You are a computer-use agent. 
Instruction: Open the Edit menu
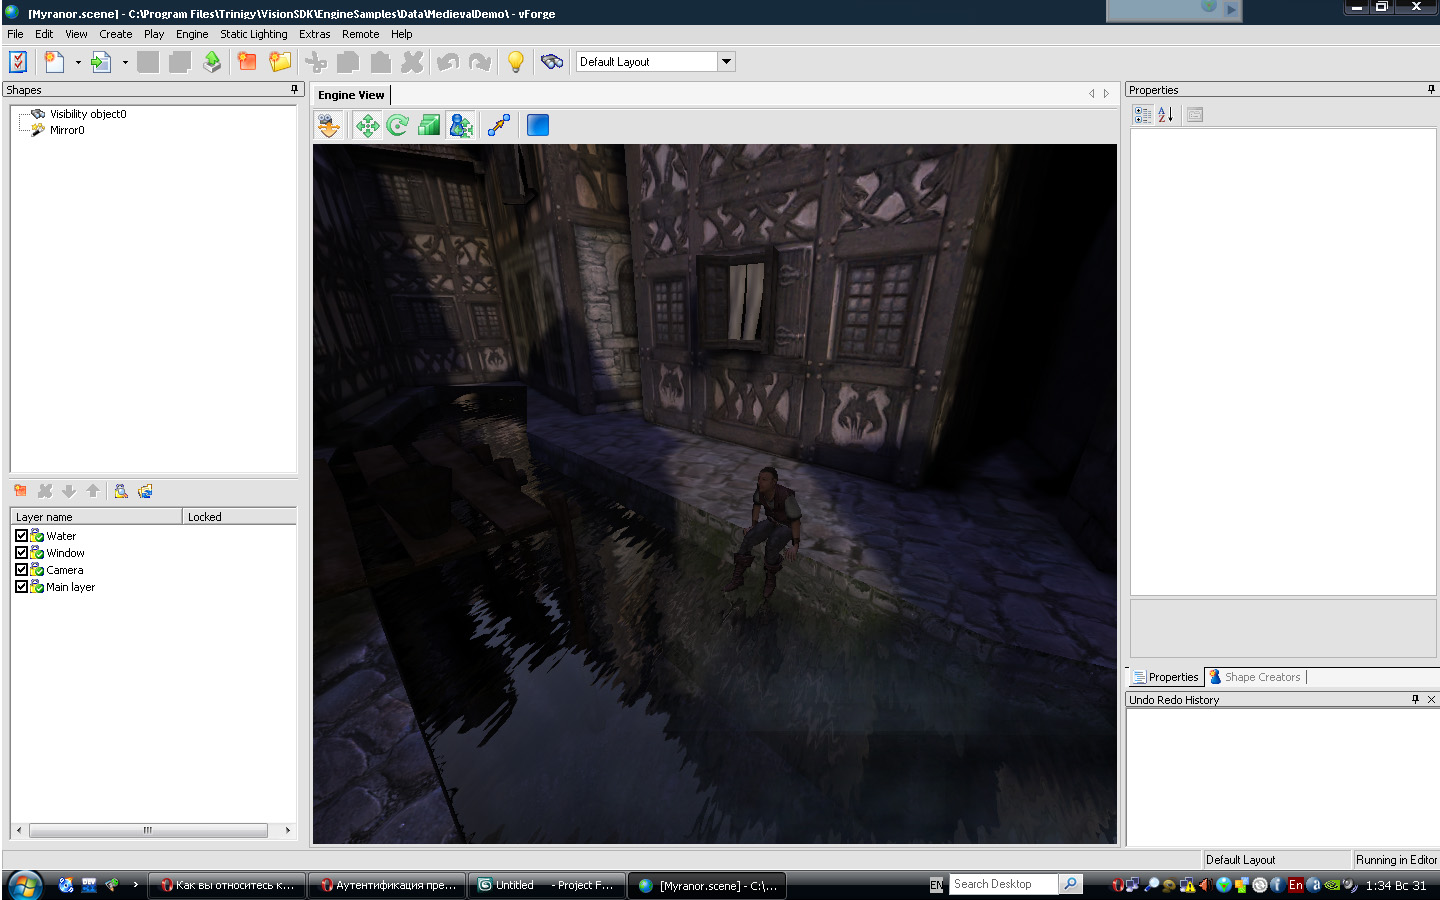44,34
